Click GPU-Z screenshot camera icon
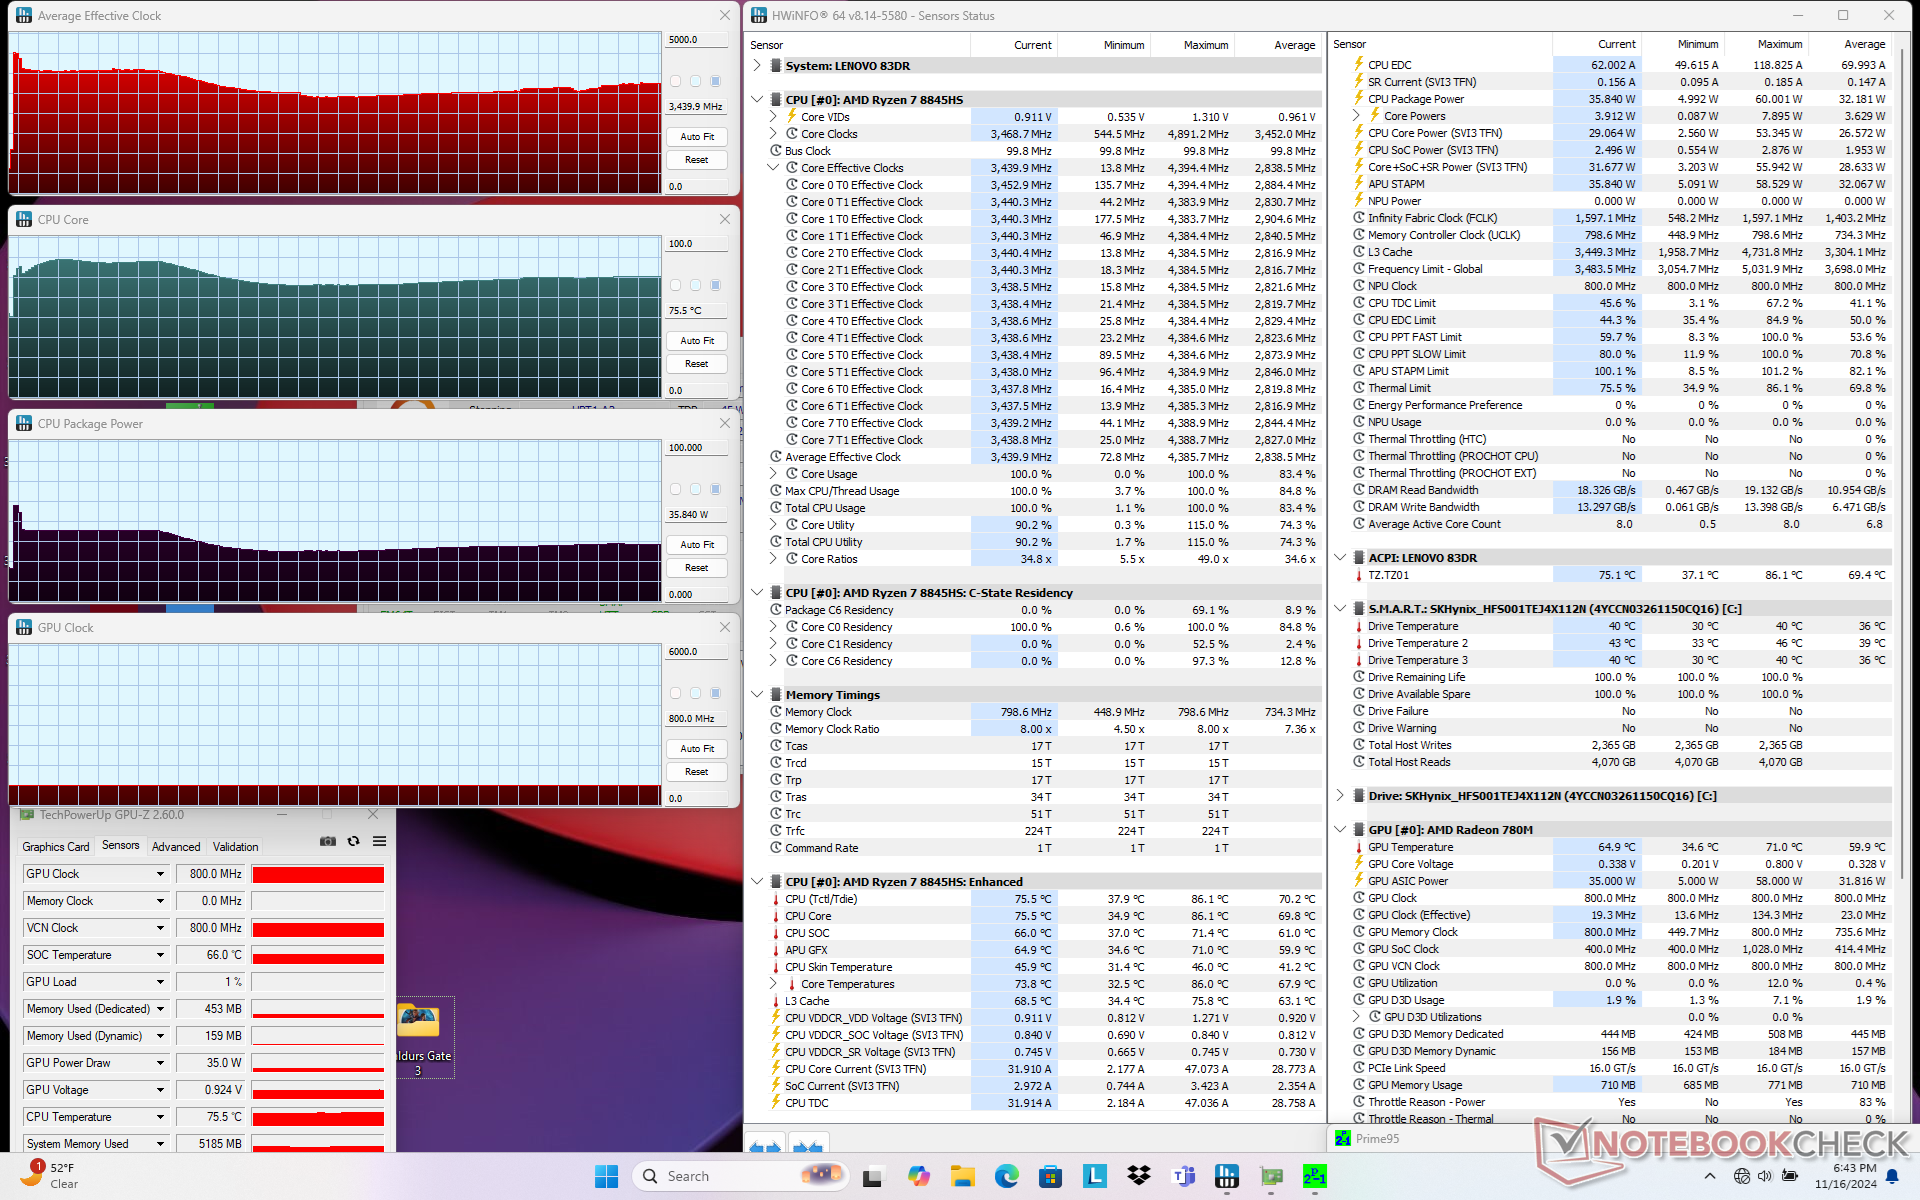This screenshot has width=1920, height=1200. [328, 842]
